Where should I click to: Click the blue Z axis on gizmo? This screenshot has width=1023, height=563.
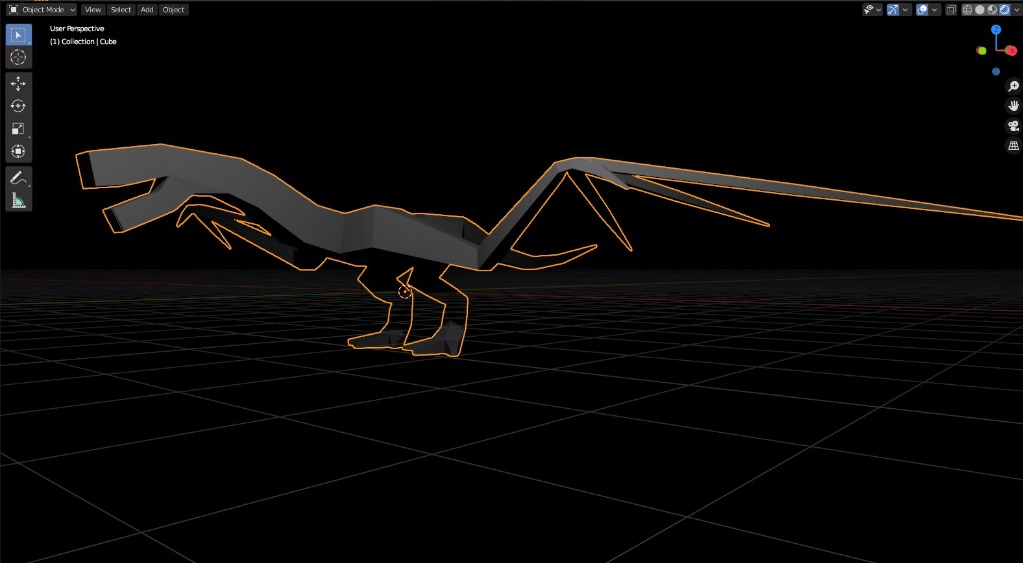pos(996,30)
